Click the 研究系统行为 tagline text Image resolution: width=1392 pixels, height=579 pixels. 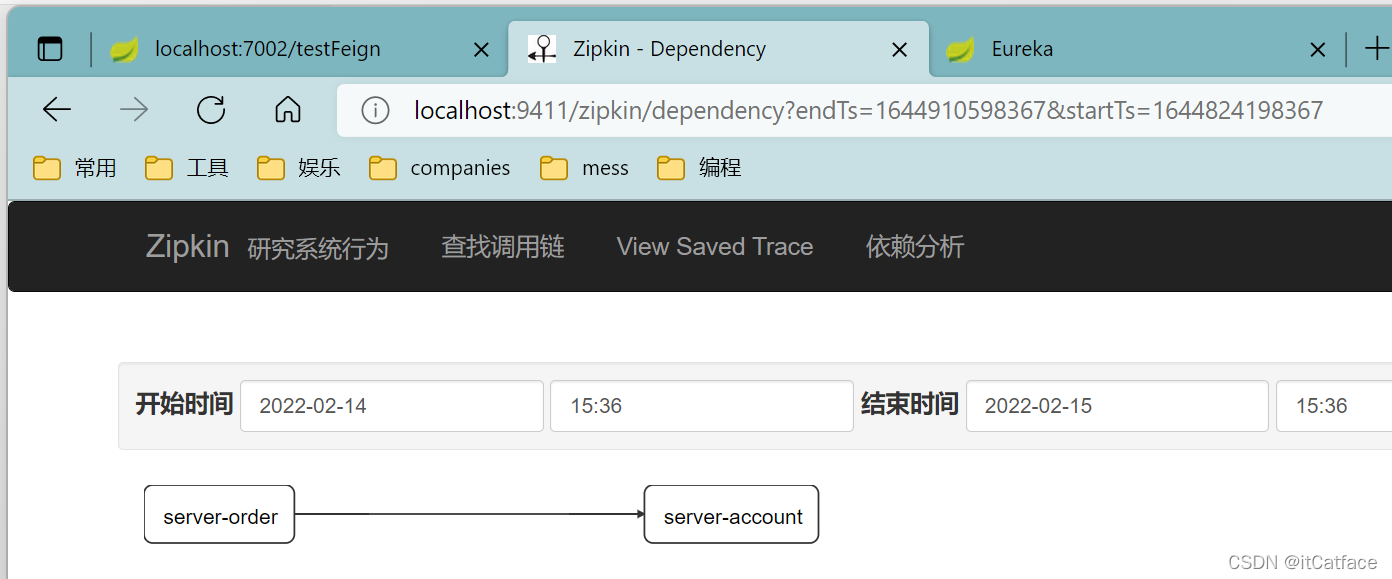tap(318, 248)
